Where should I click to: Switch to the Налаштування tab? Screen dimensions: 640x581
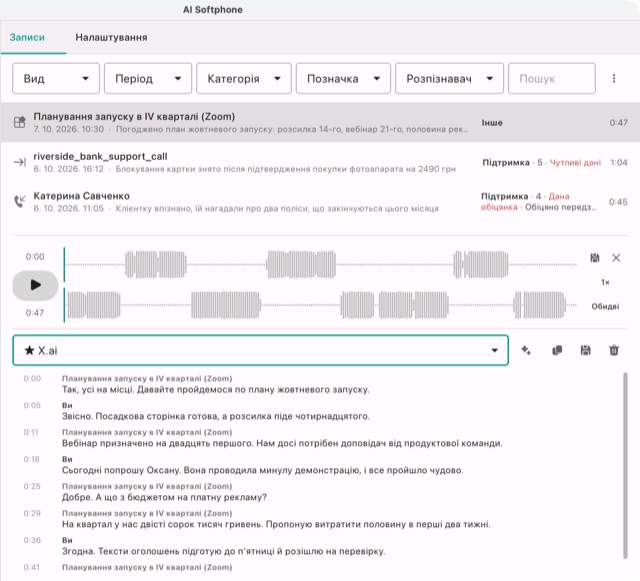[111, 37]
